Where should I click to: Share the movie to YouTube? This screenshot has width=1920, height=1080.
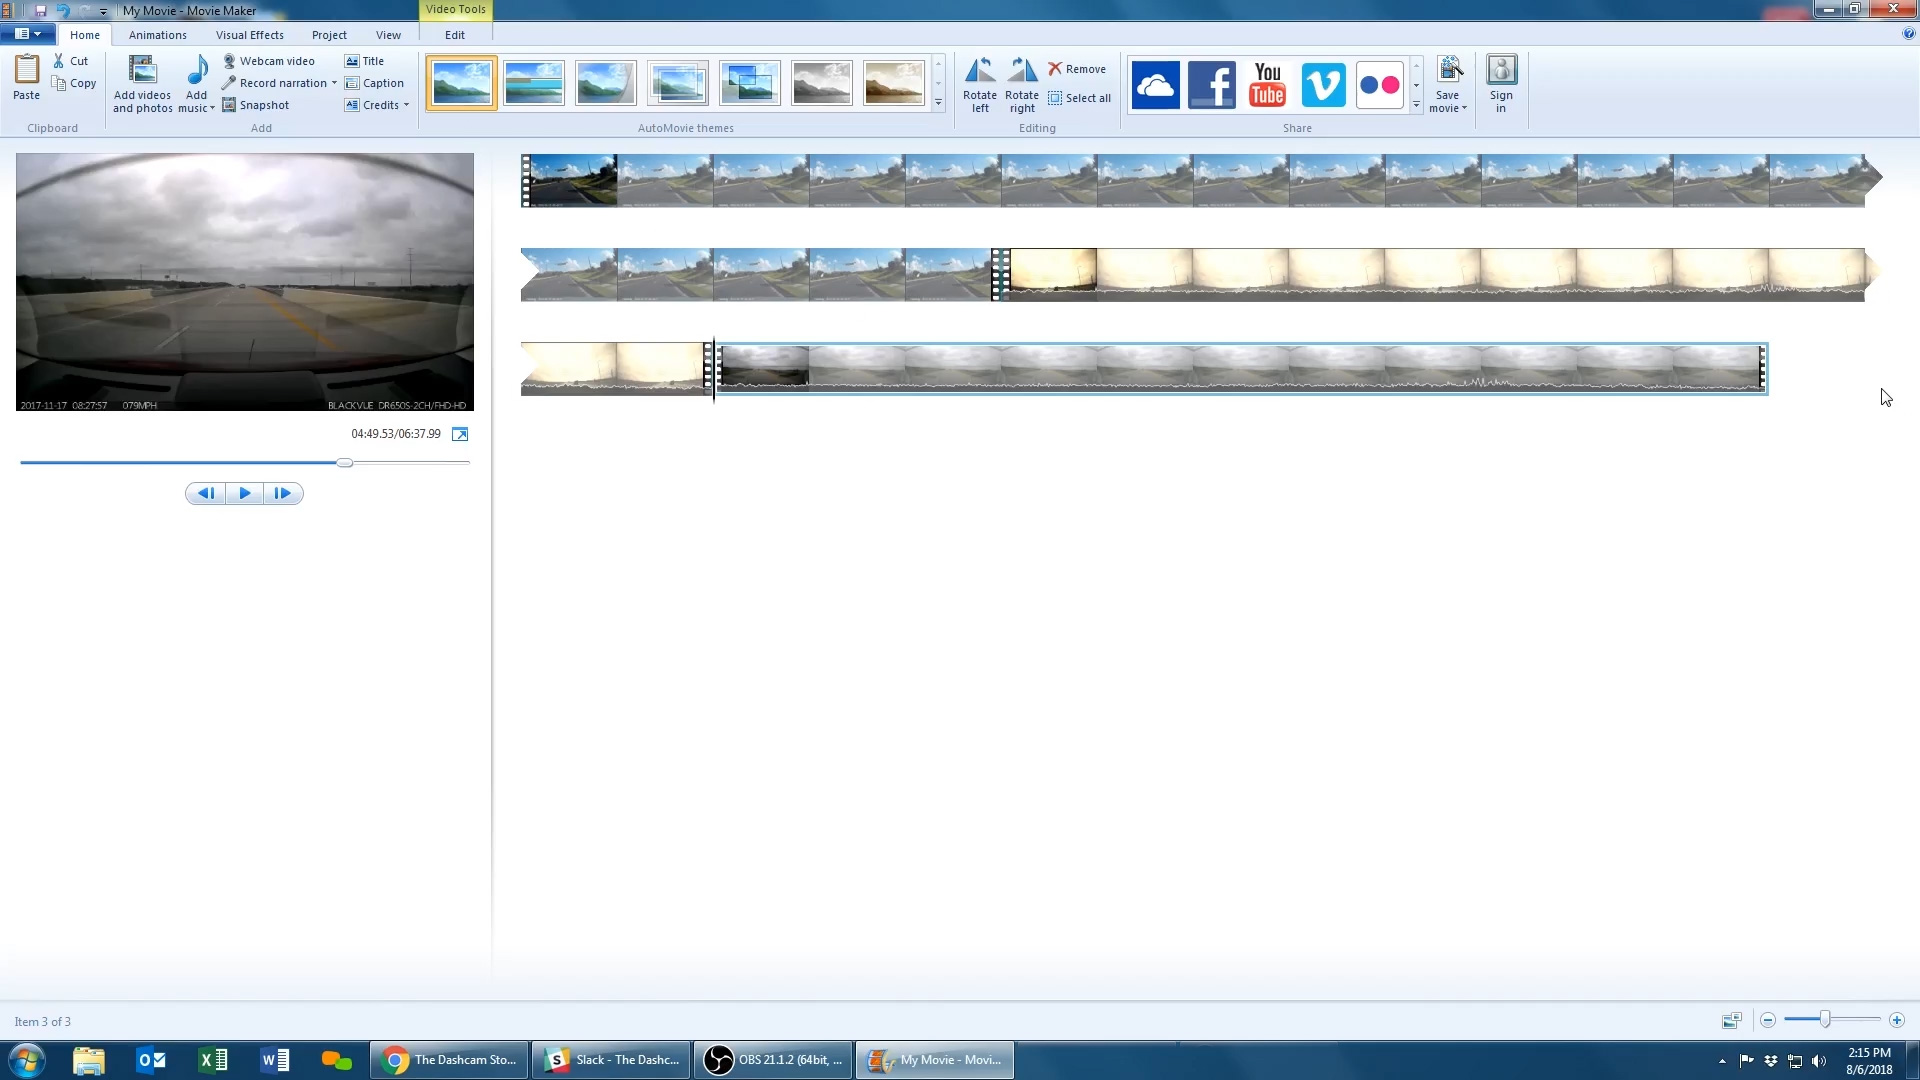[1267, 85]
